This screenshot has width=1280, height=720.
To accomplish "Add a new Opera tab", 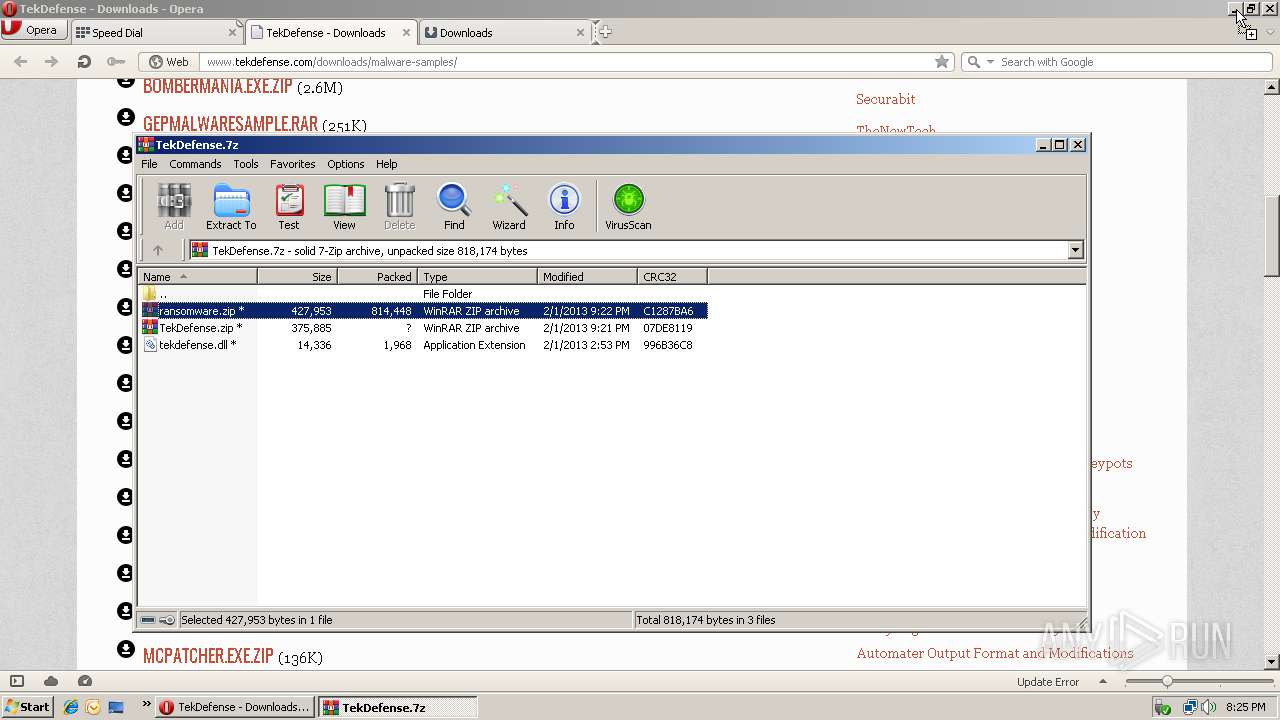I will click(x=604, y=32).
